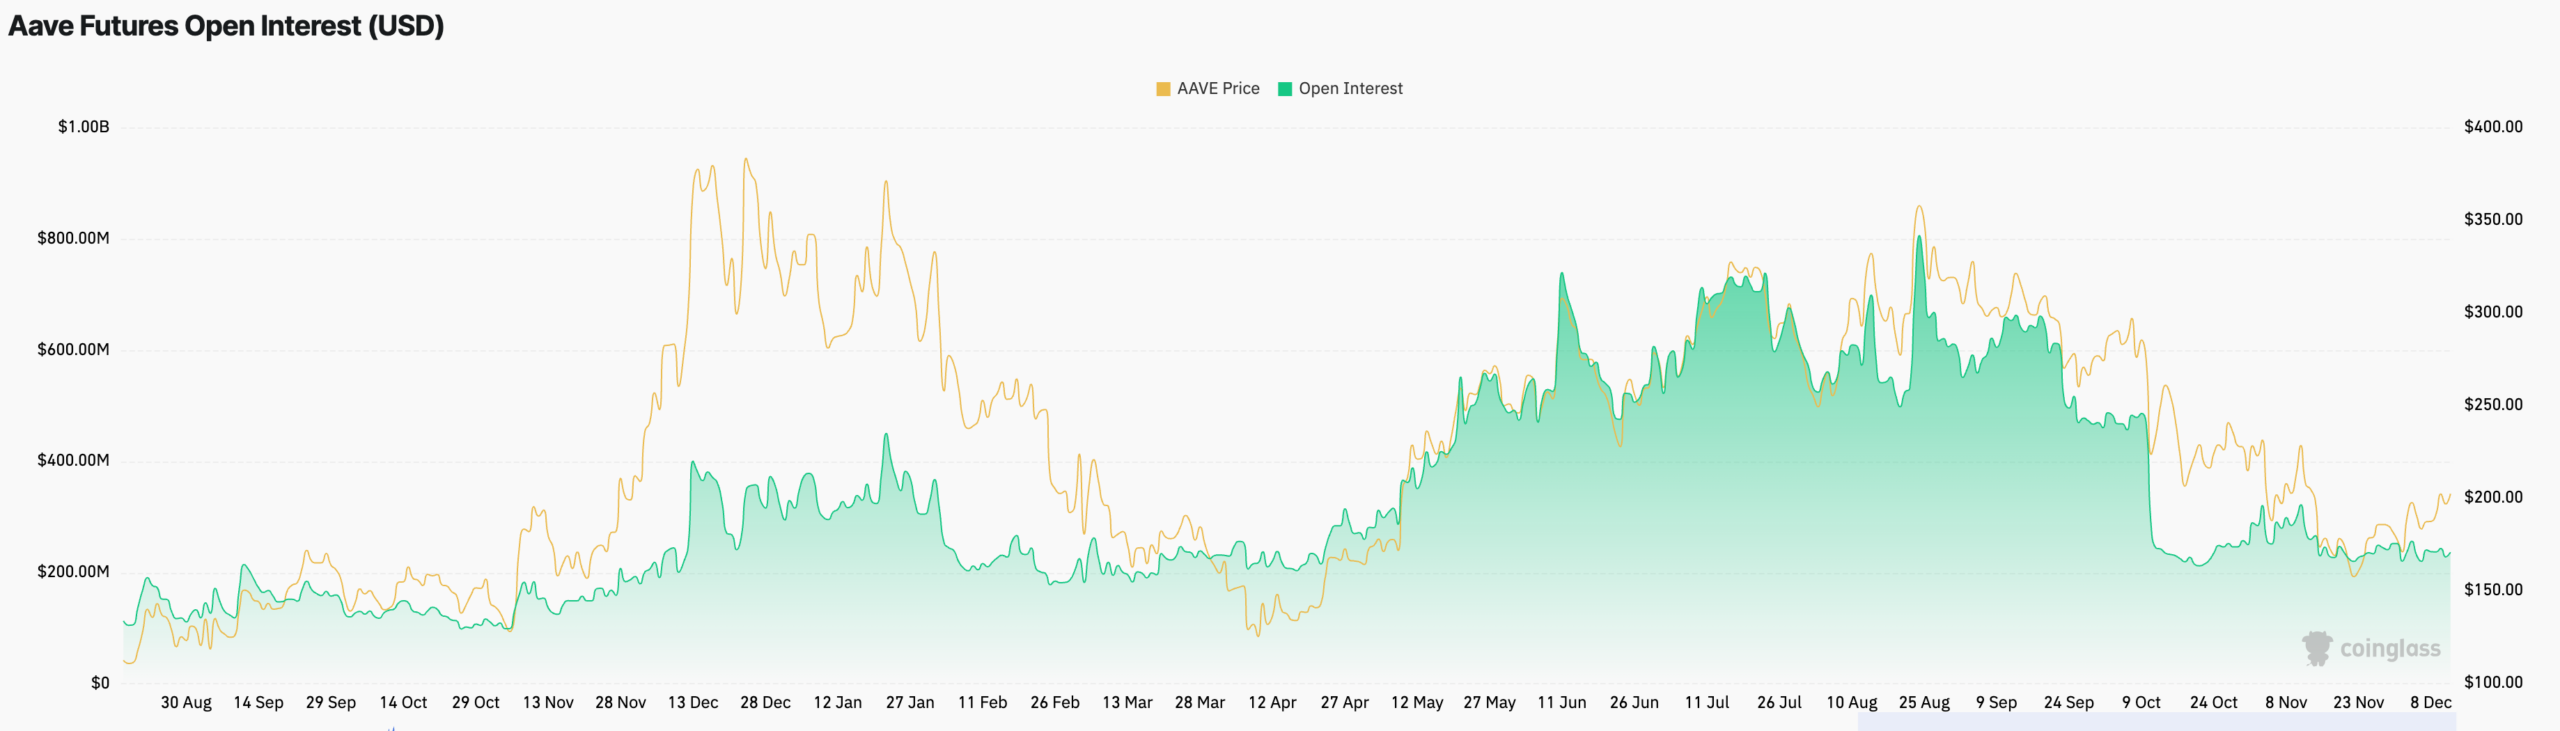Image resolution: width=2560 pixels, height=731 pixels.
Task: Select the $300.00 right axis label
Action: [2493, 312]
